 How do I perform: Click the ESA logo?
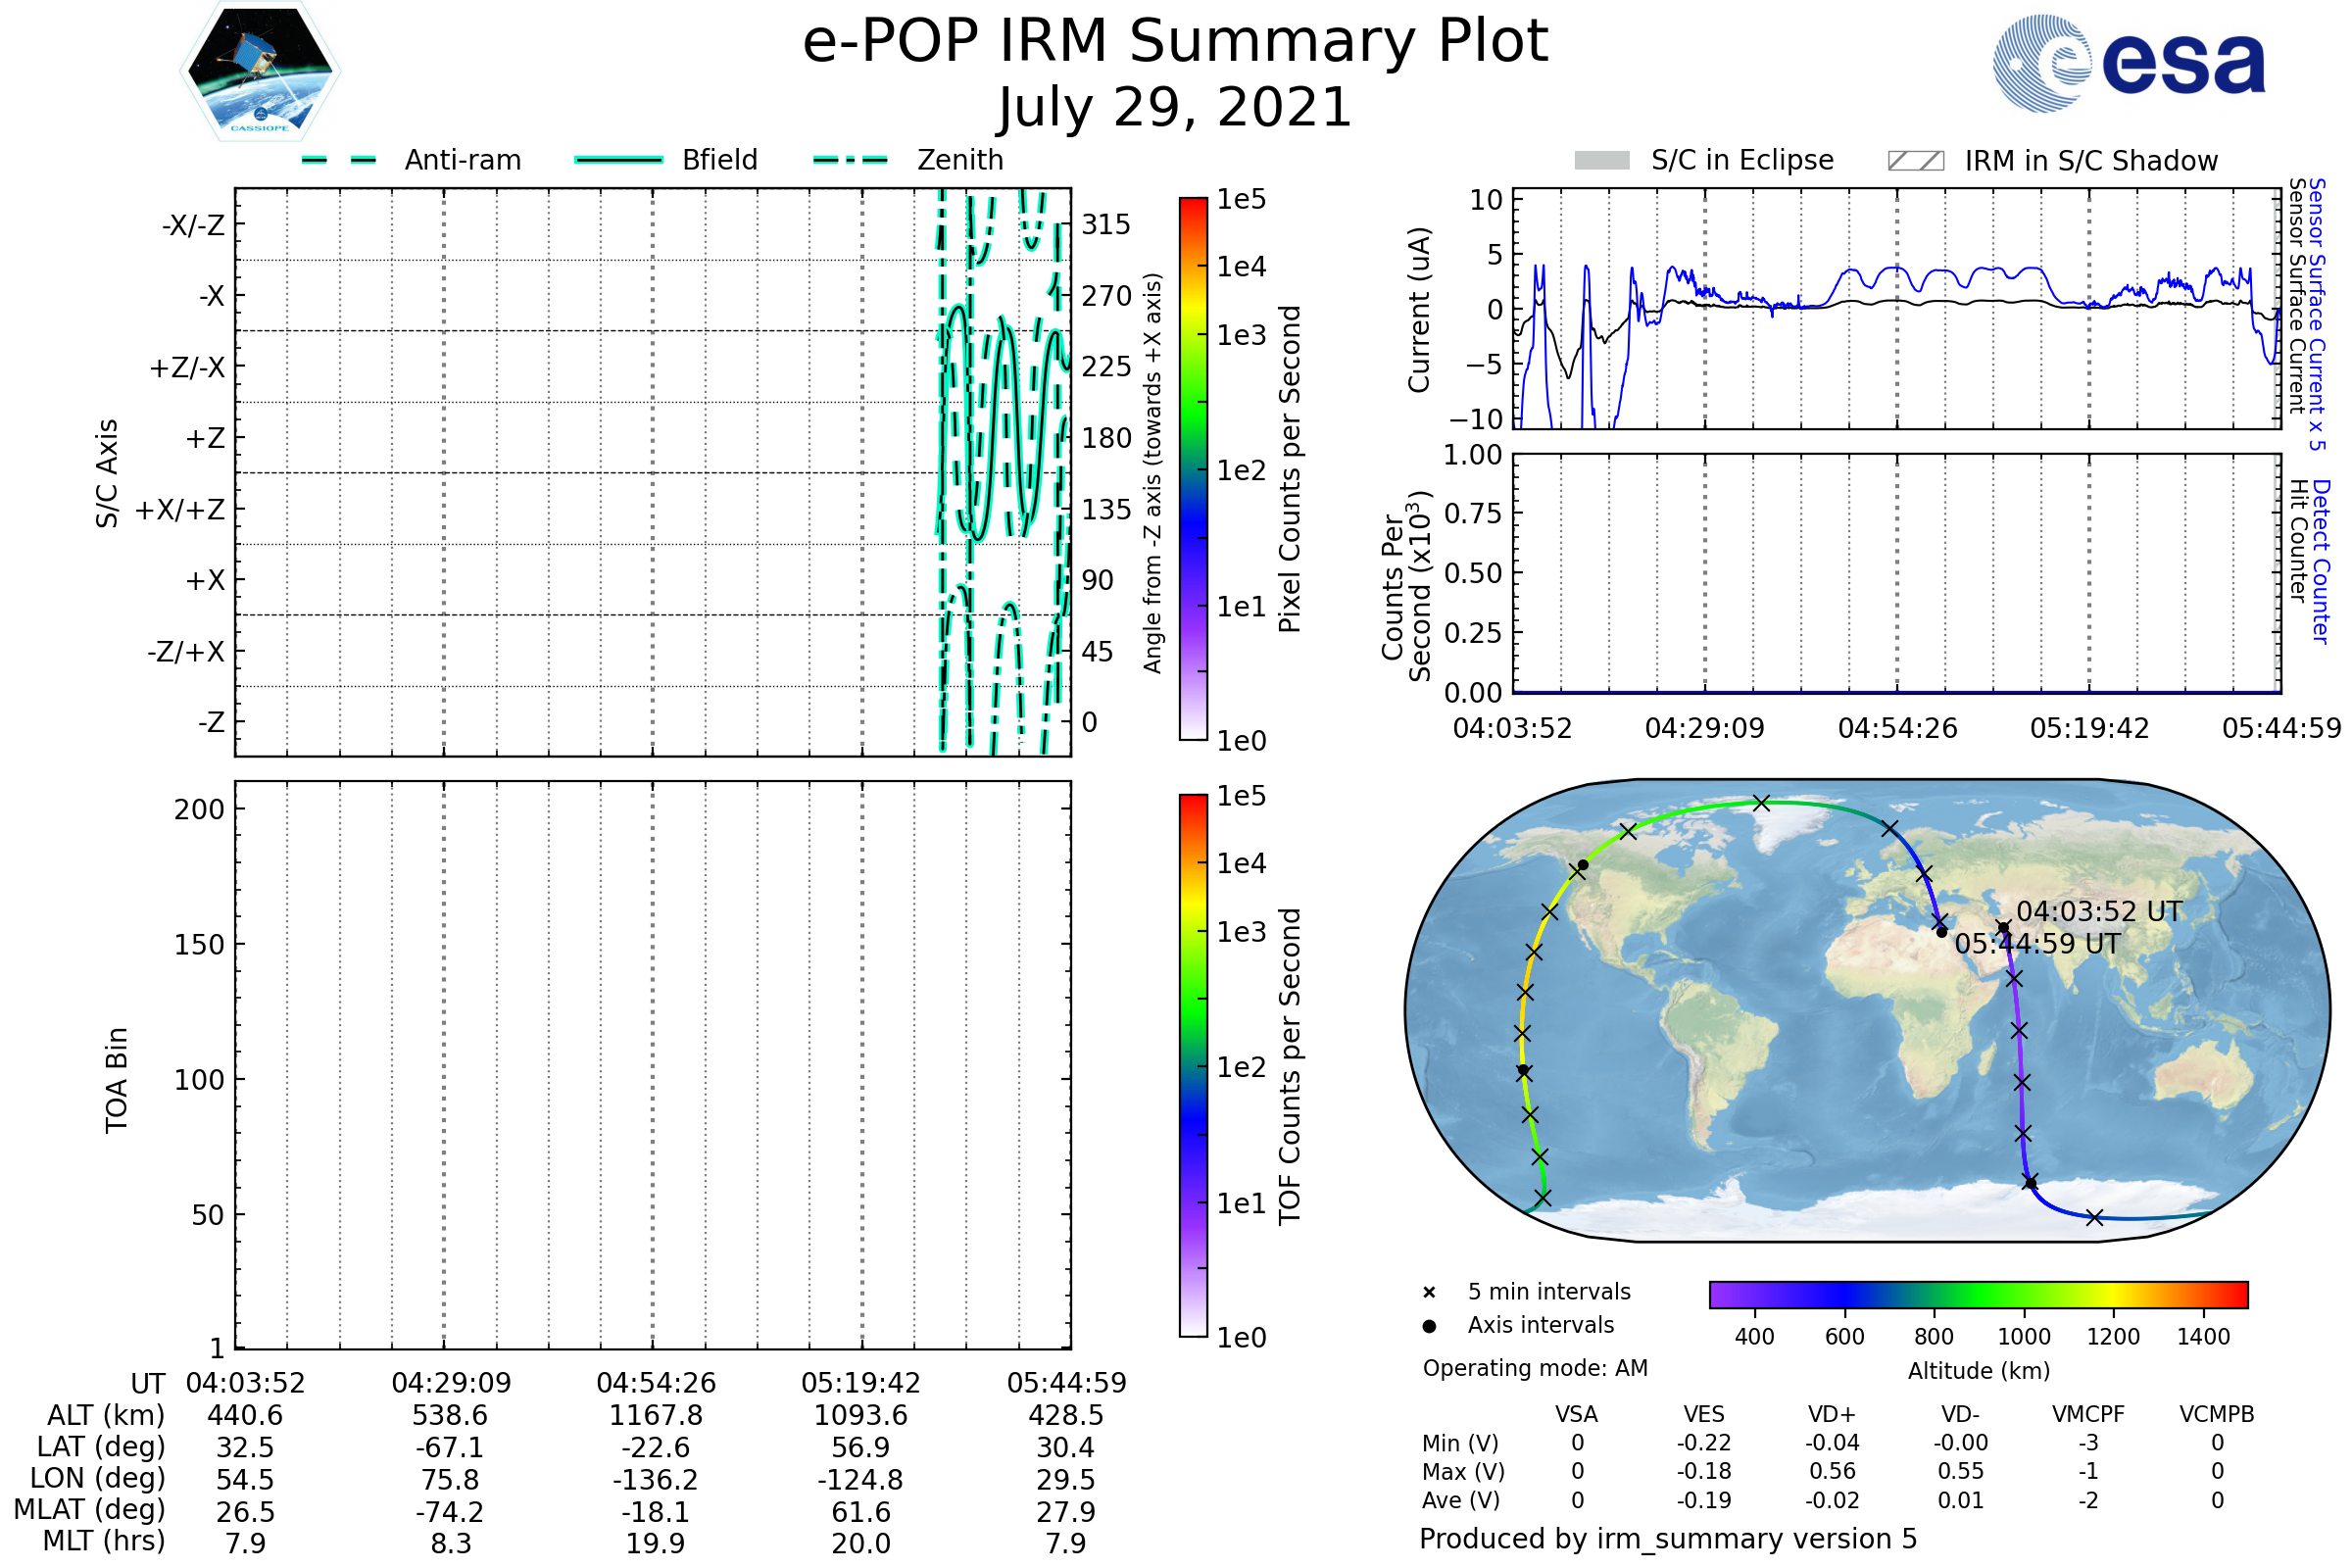pos(2128,62)
